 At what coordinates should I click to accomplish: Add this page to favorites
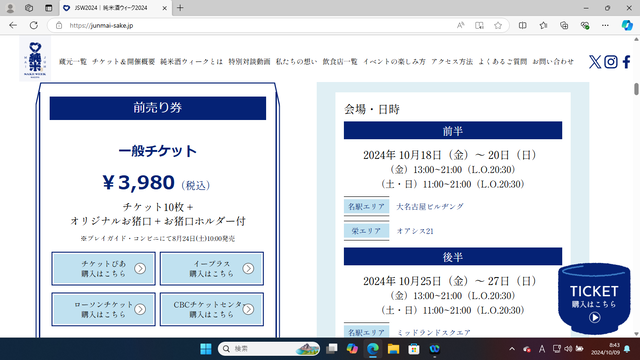point(498,25)
